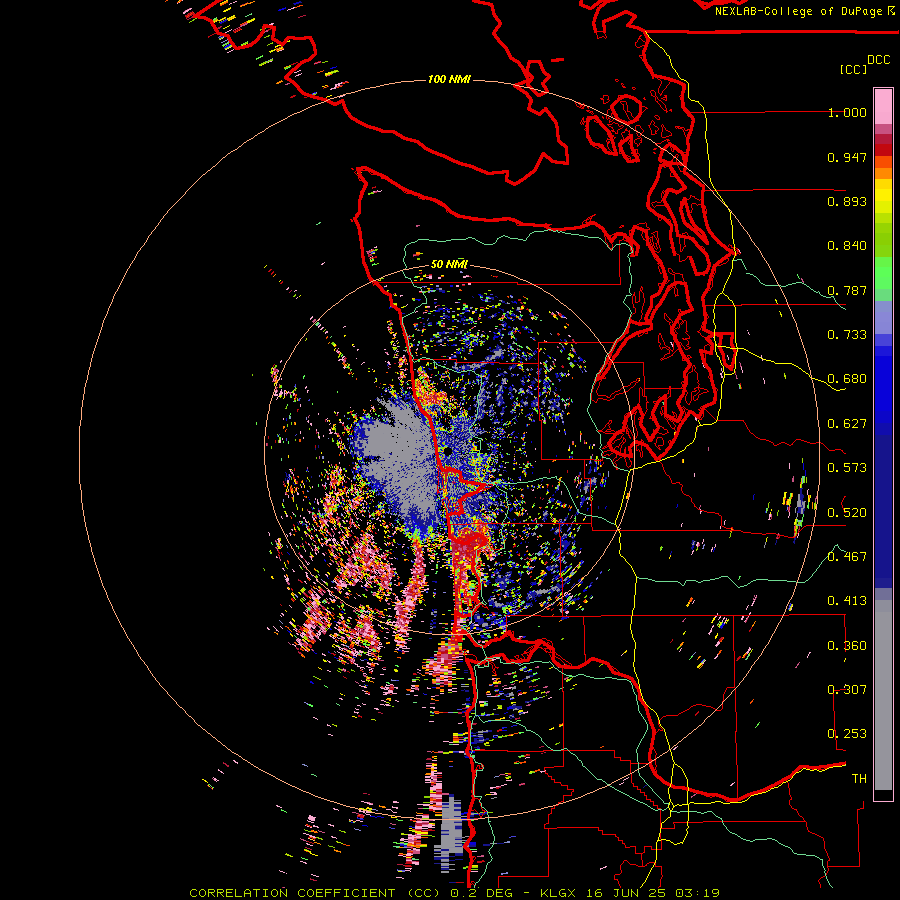Click the 0.413 color scale value

click(x=847, y=601)
